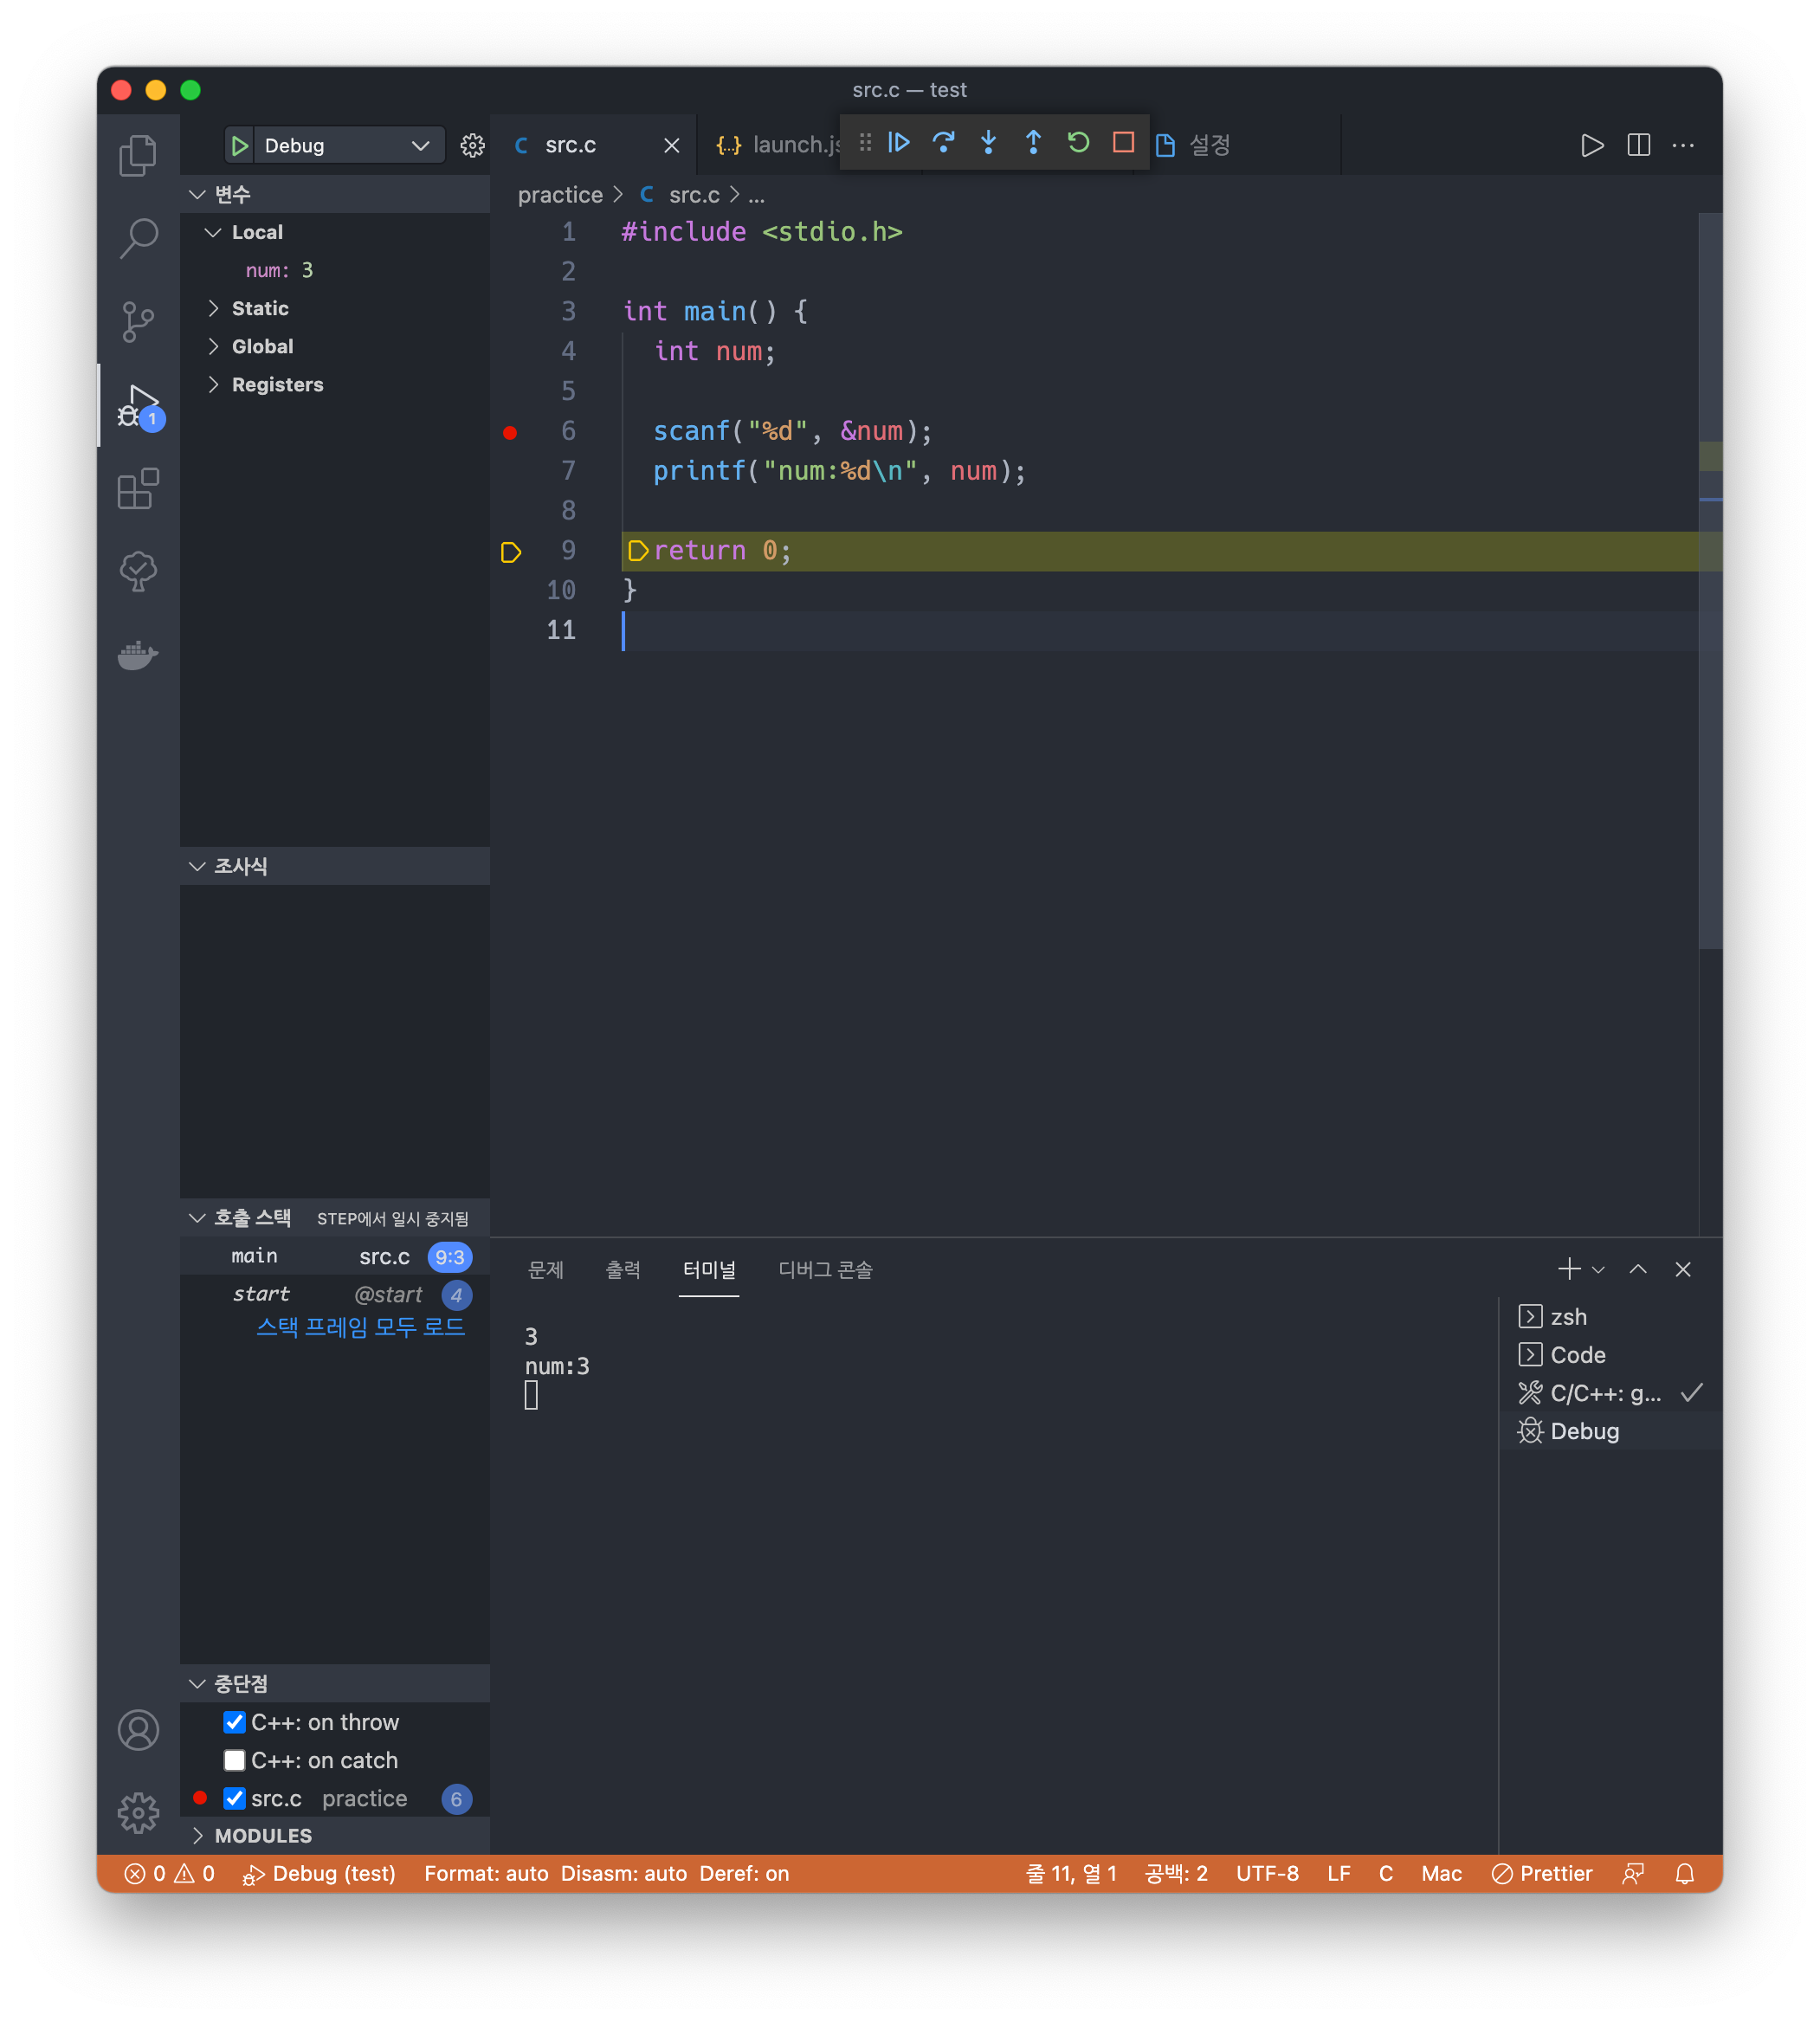Open the Search view icon

coord(138,238)
